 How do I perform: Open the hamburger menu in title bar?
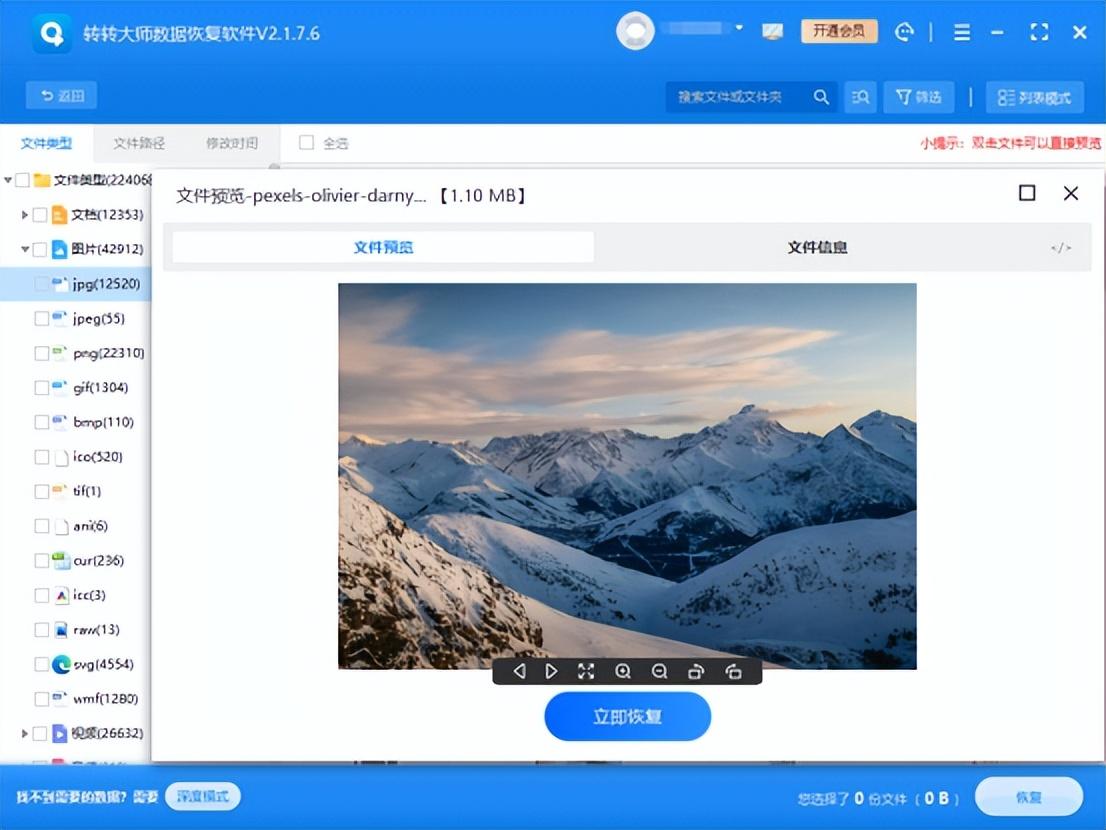[x=960, y=31]
